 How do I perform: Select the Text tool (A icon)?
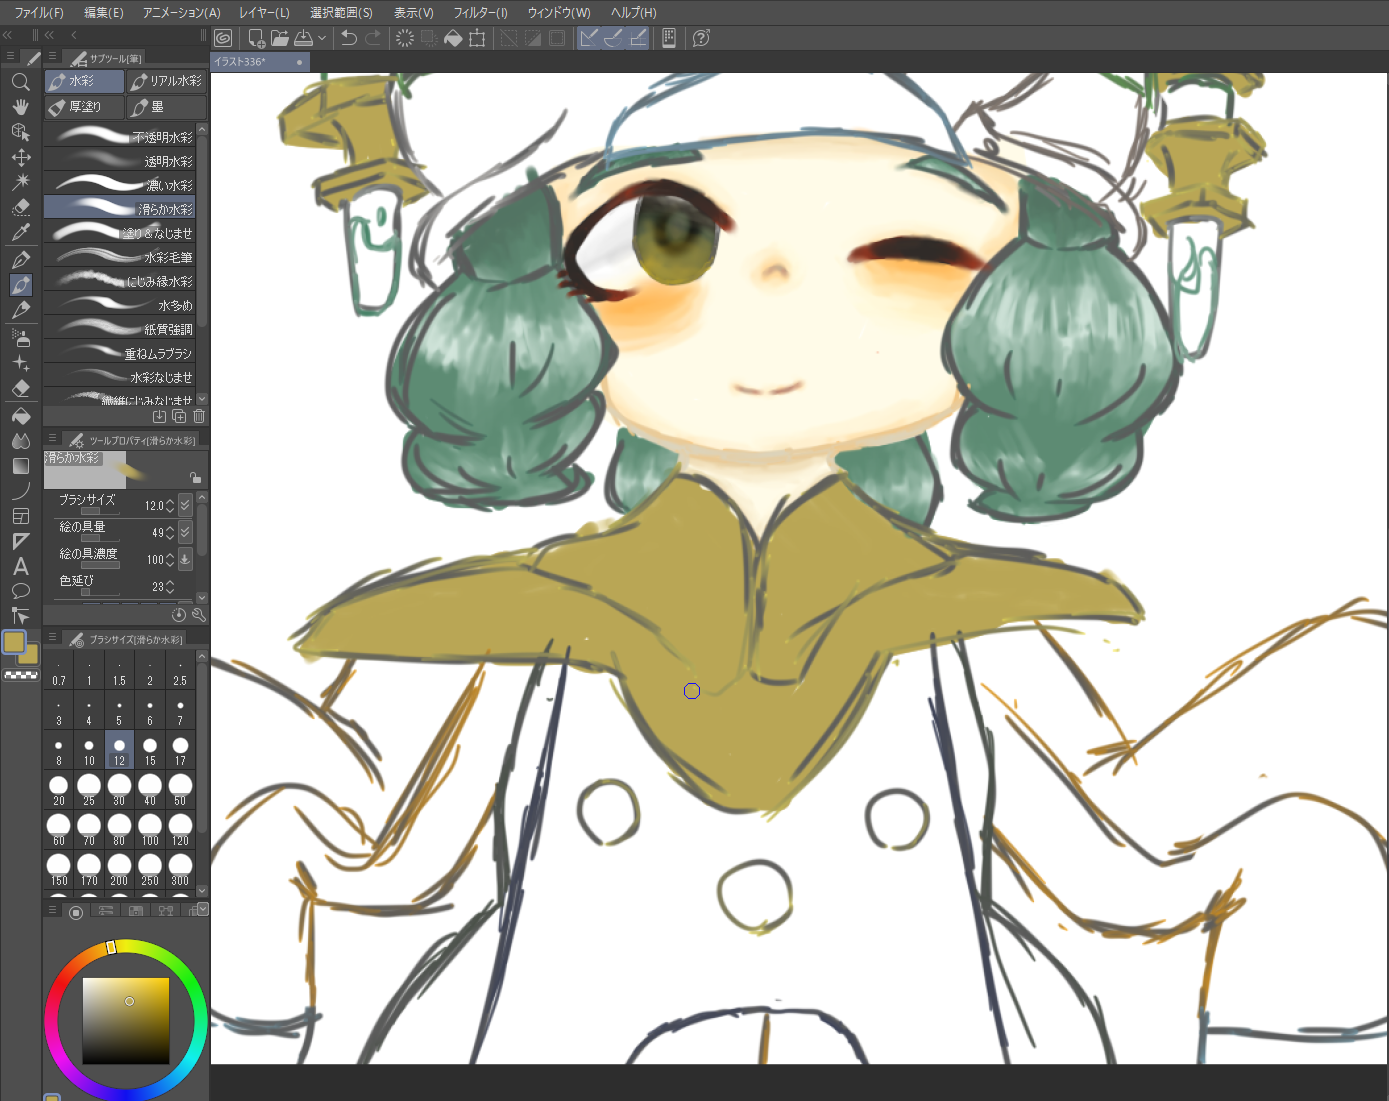pos(20,566)
